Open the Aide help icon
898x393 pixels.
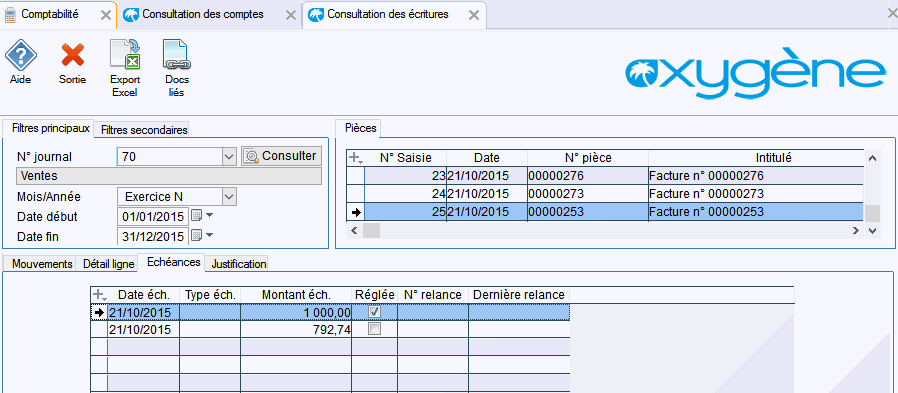(21, 56)
